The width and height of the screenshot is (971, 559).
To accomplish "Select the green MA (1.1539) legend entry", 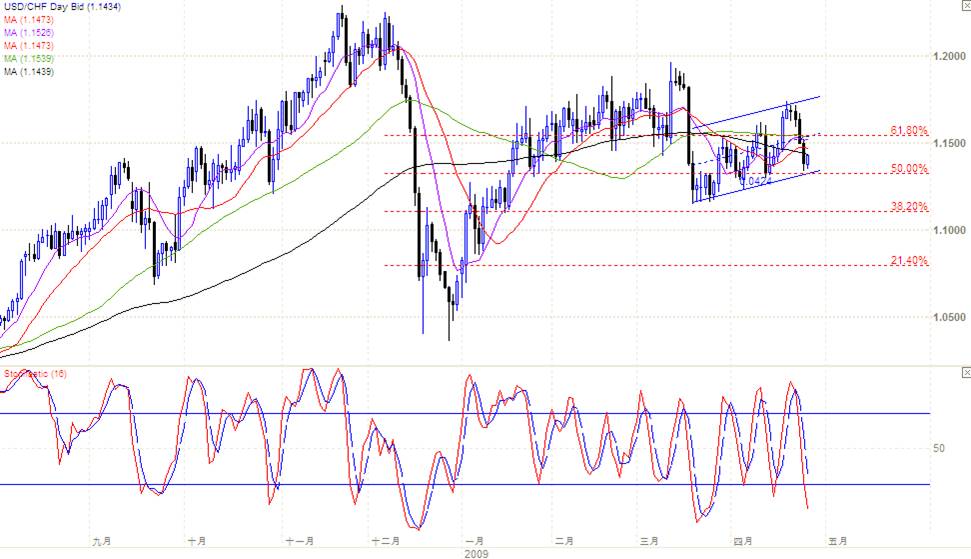I will pos(29,59).
